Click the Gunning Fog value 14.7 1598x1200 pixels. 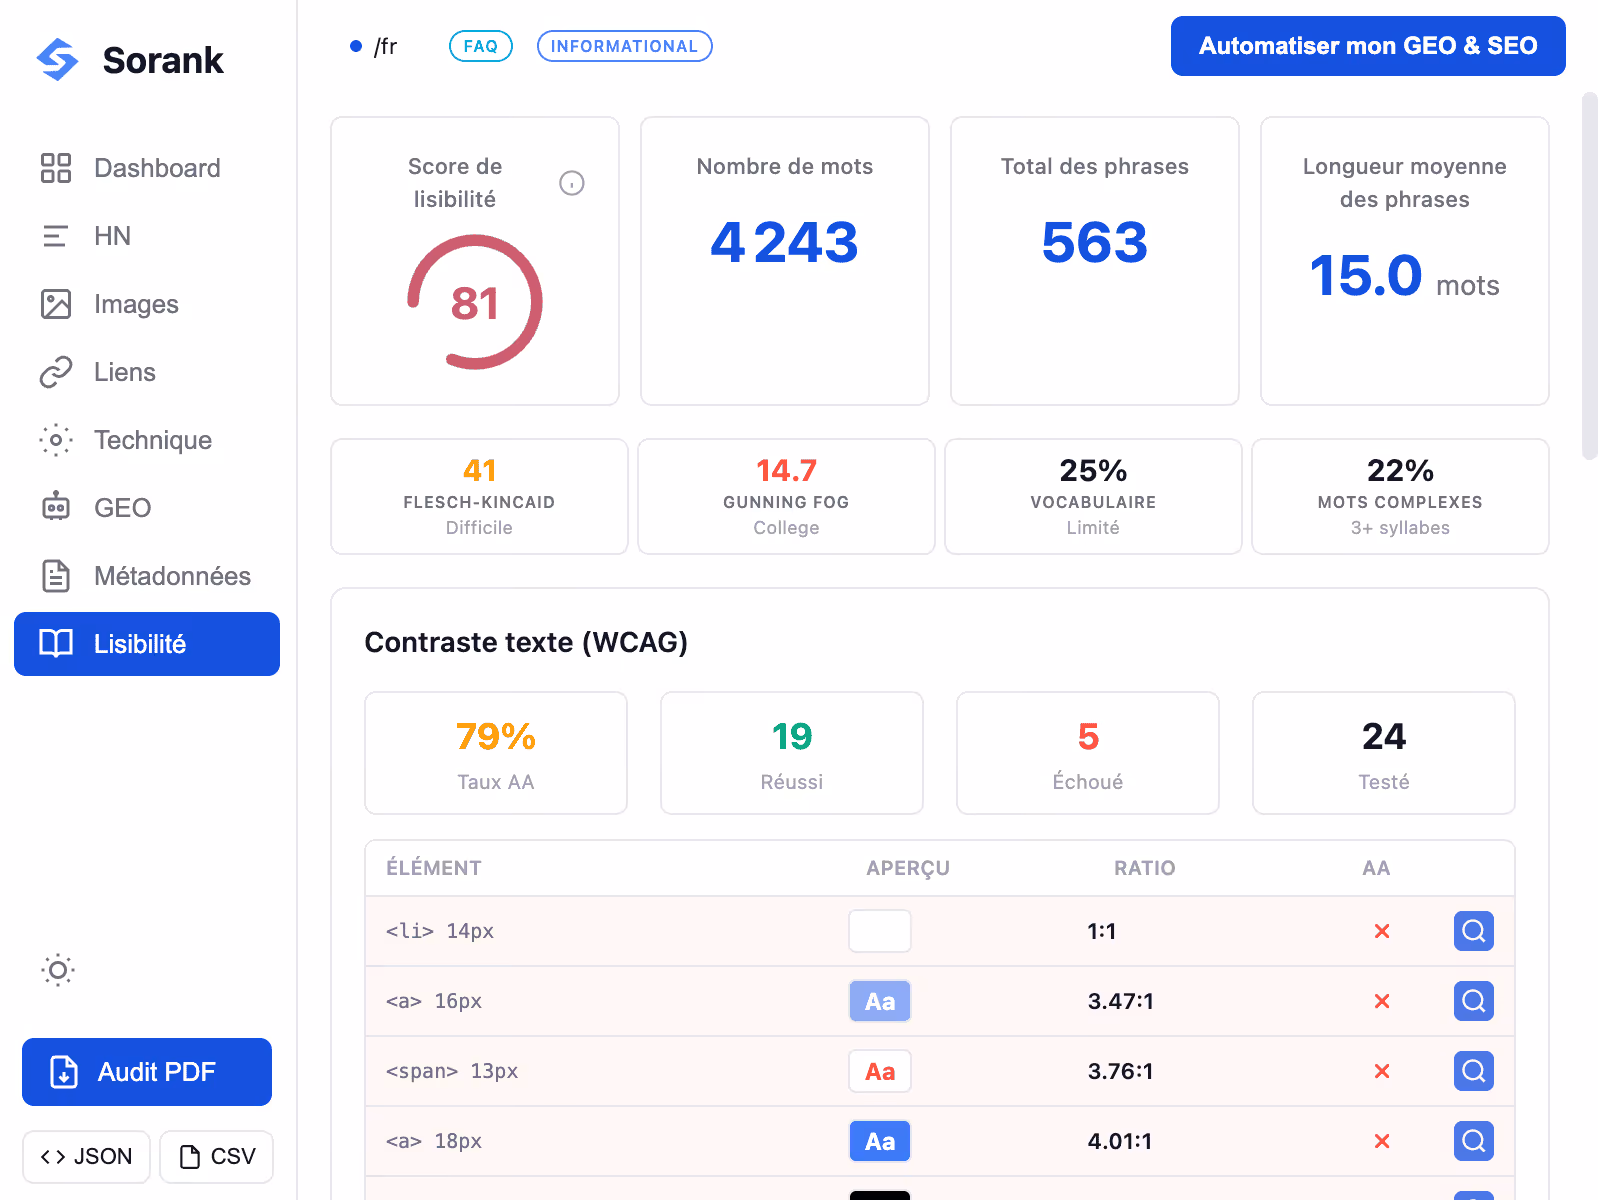(786, 470)
